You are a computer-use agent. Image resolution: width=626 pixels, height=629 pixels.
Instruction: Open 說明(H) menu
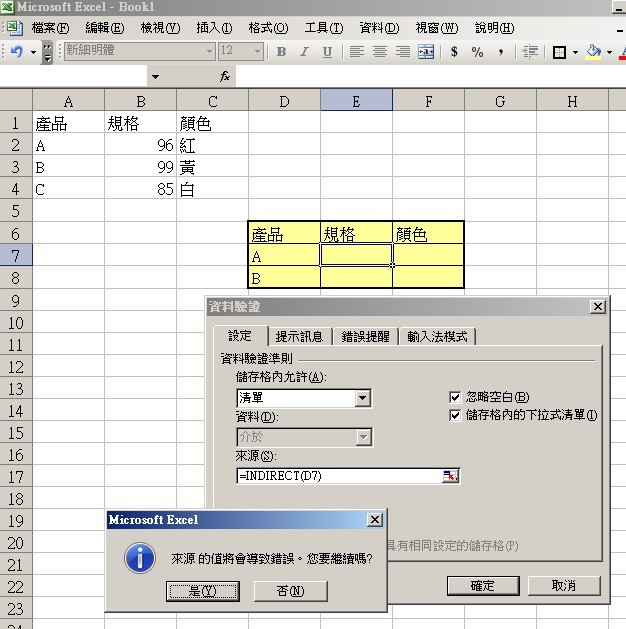tap(494, 28)
